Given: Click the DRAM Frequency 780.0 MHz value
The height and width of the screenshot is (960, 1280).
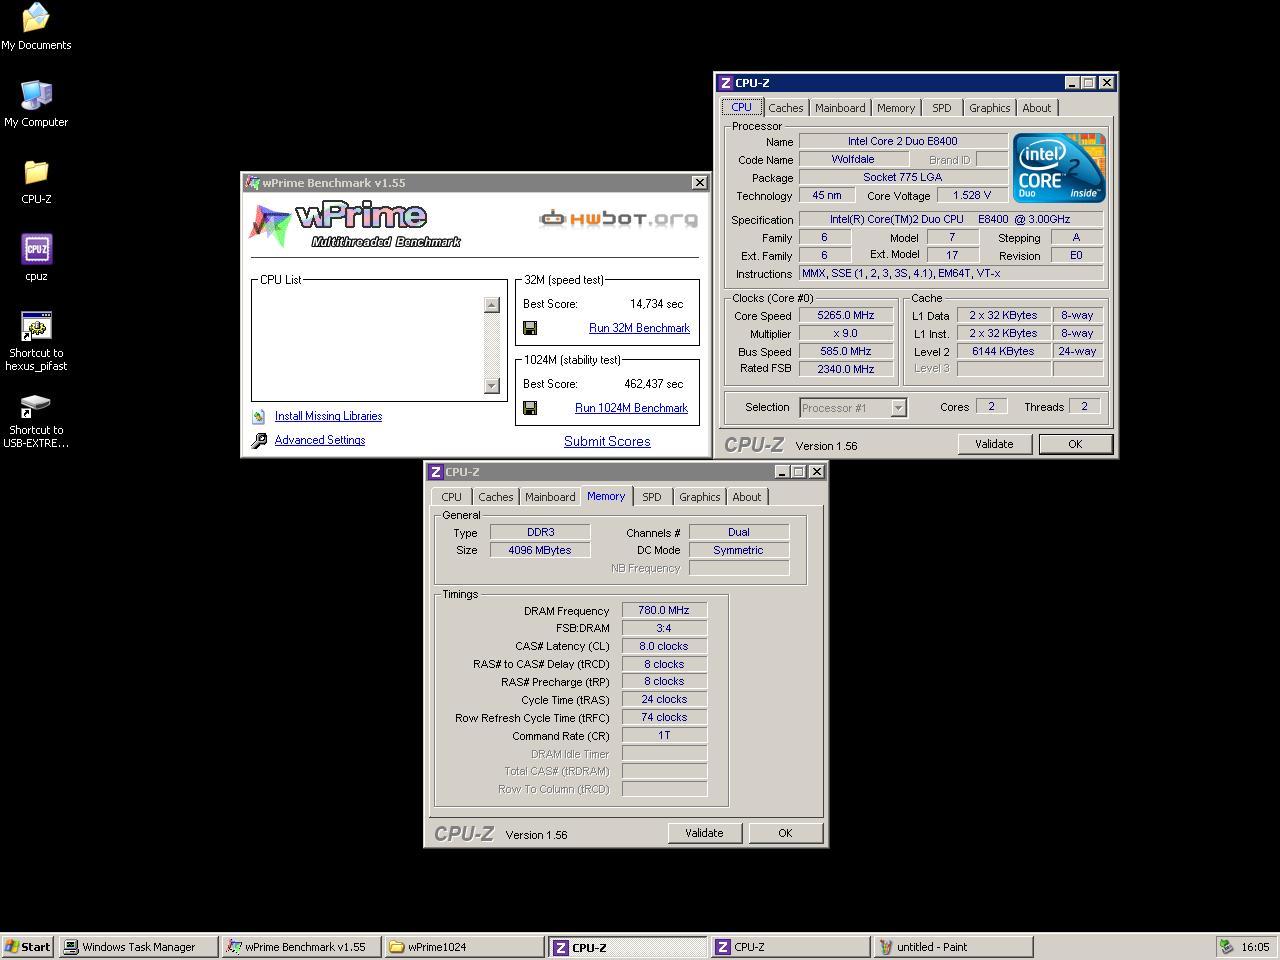Looking at the screenshot, I should pos(664,610).
